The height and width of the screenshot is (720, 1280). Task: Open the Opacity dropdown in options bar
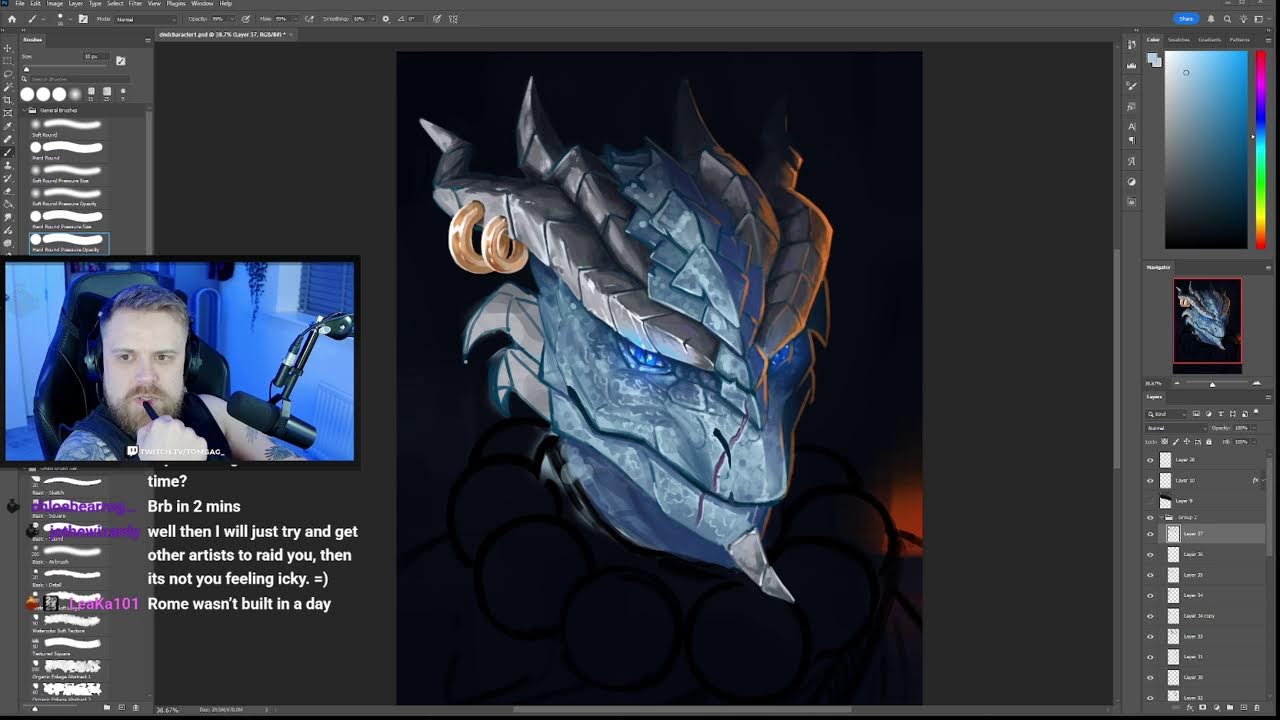(x=233, y=19)
